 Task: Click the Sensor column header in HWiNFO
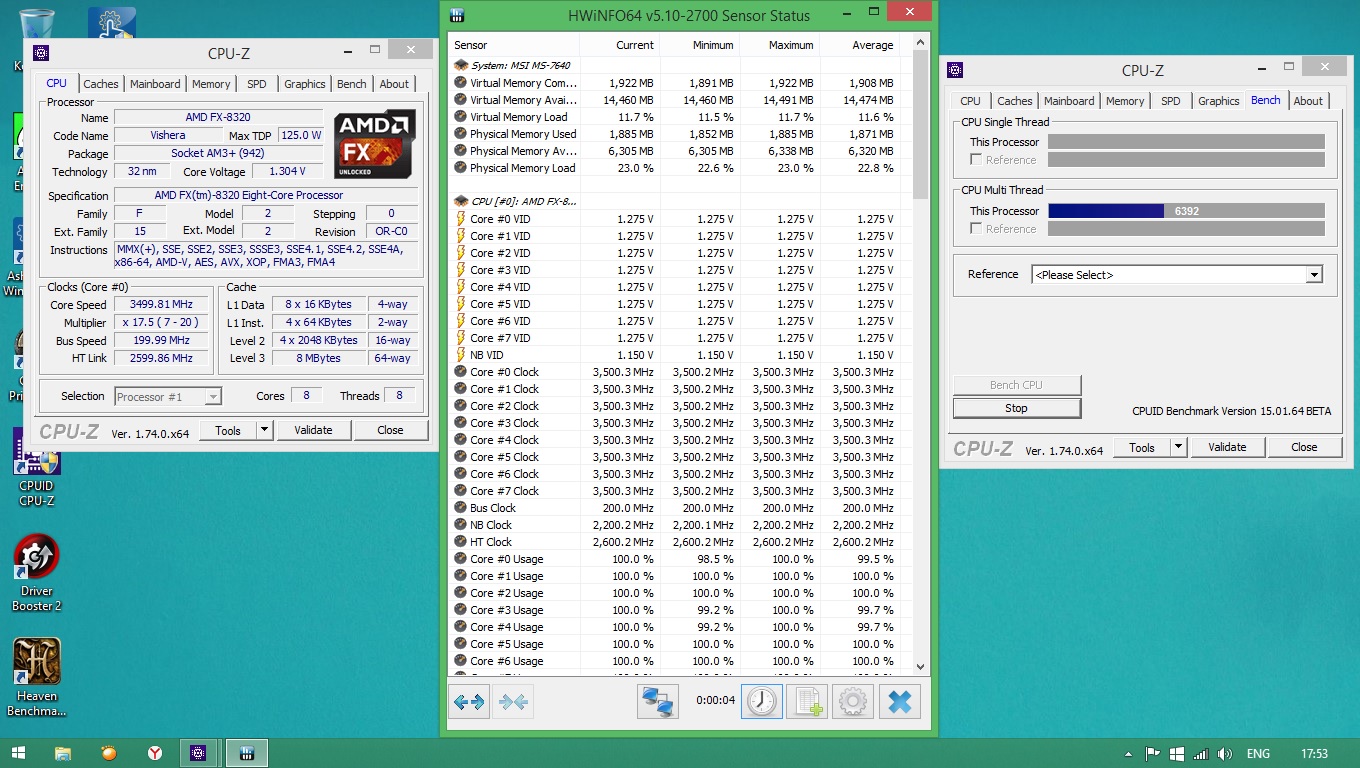point(514,45)
